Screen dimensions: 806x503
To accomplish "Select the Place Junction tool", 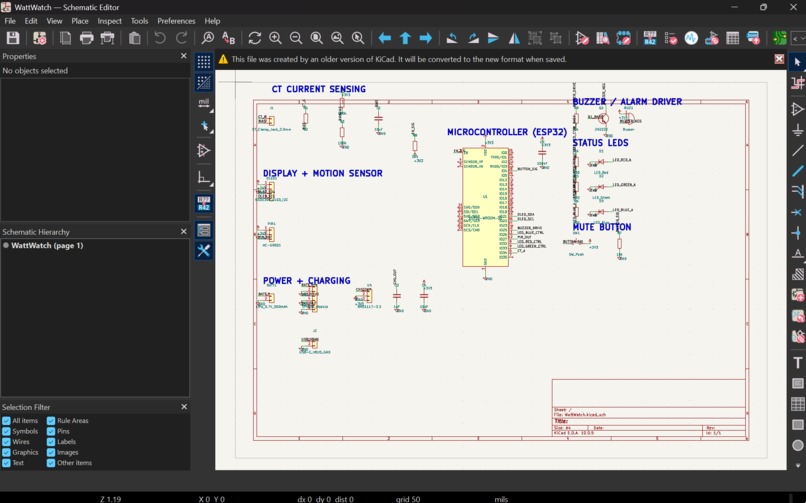I will click(x=797, y=233).
